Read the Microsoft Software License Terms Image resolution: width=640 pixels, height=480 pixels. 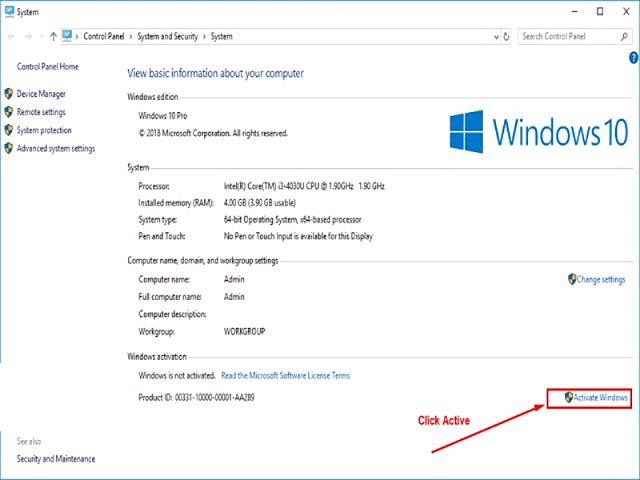(x=286, y=376)
